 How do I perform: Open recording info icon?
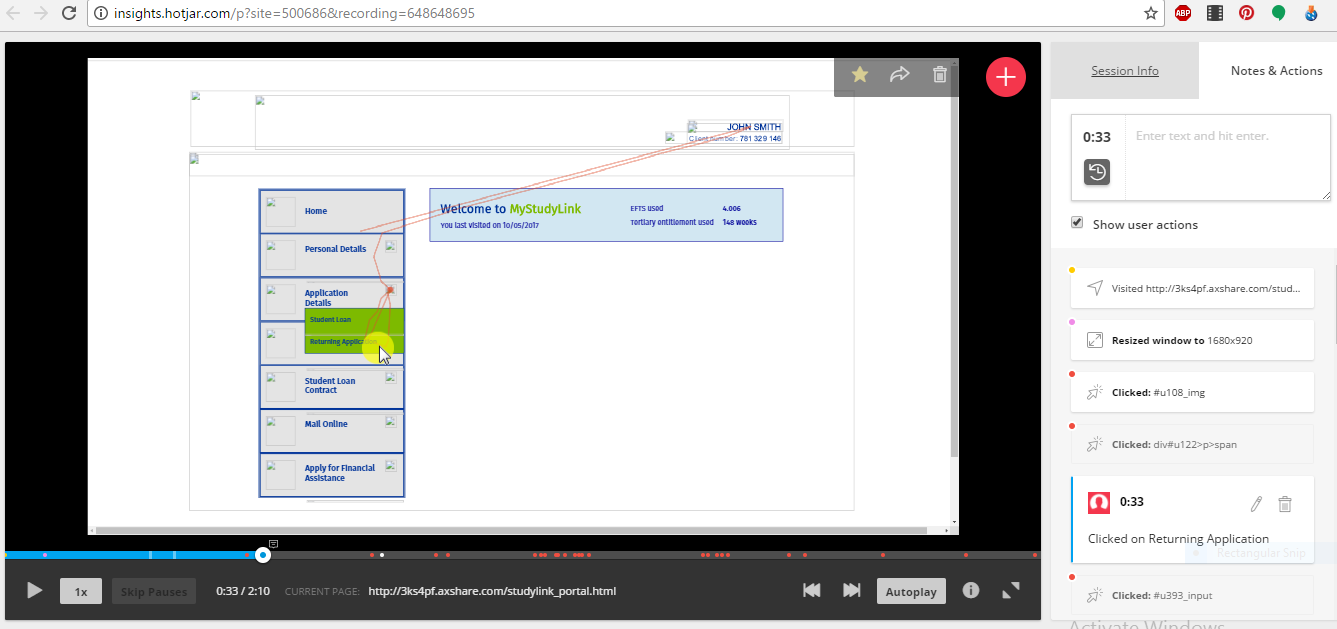coord(970,590)
